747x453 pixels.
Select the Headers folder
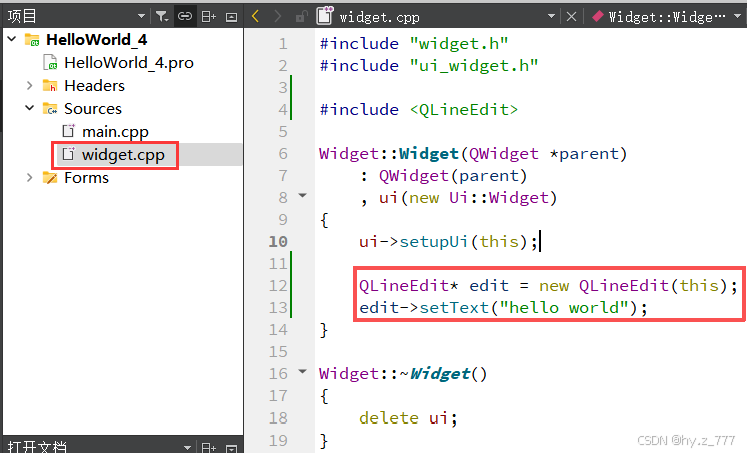point(94,86)
